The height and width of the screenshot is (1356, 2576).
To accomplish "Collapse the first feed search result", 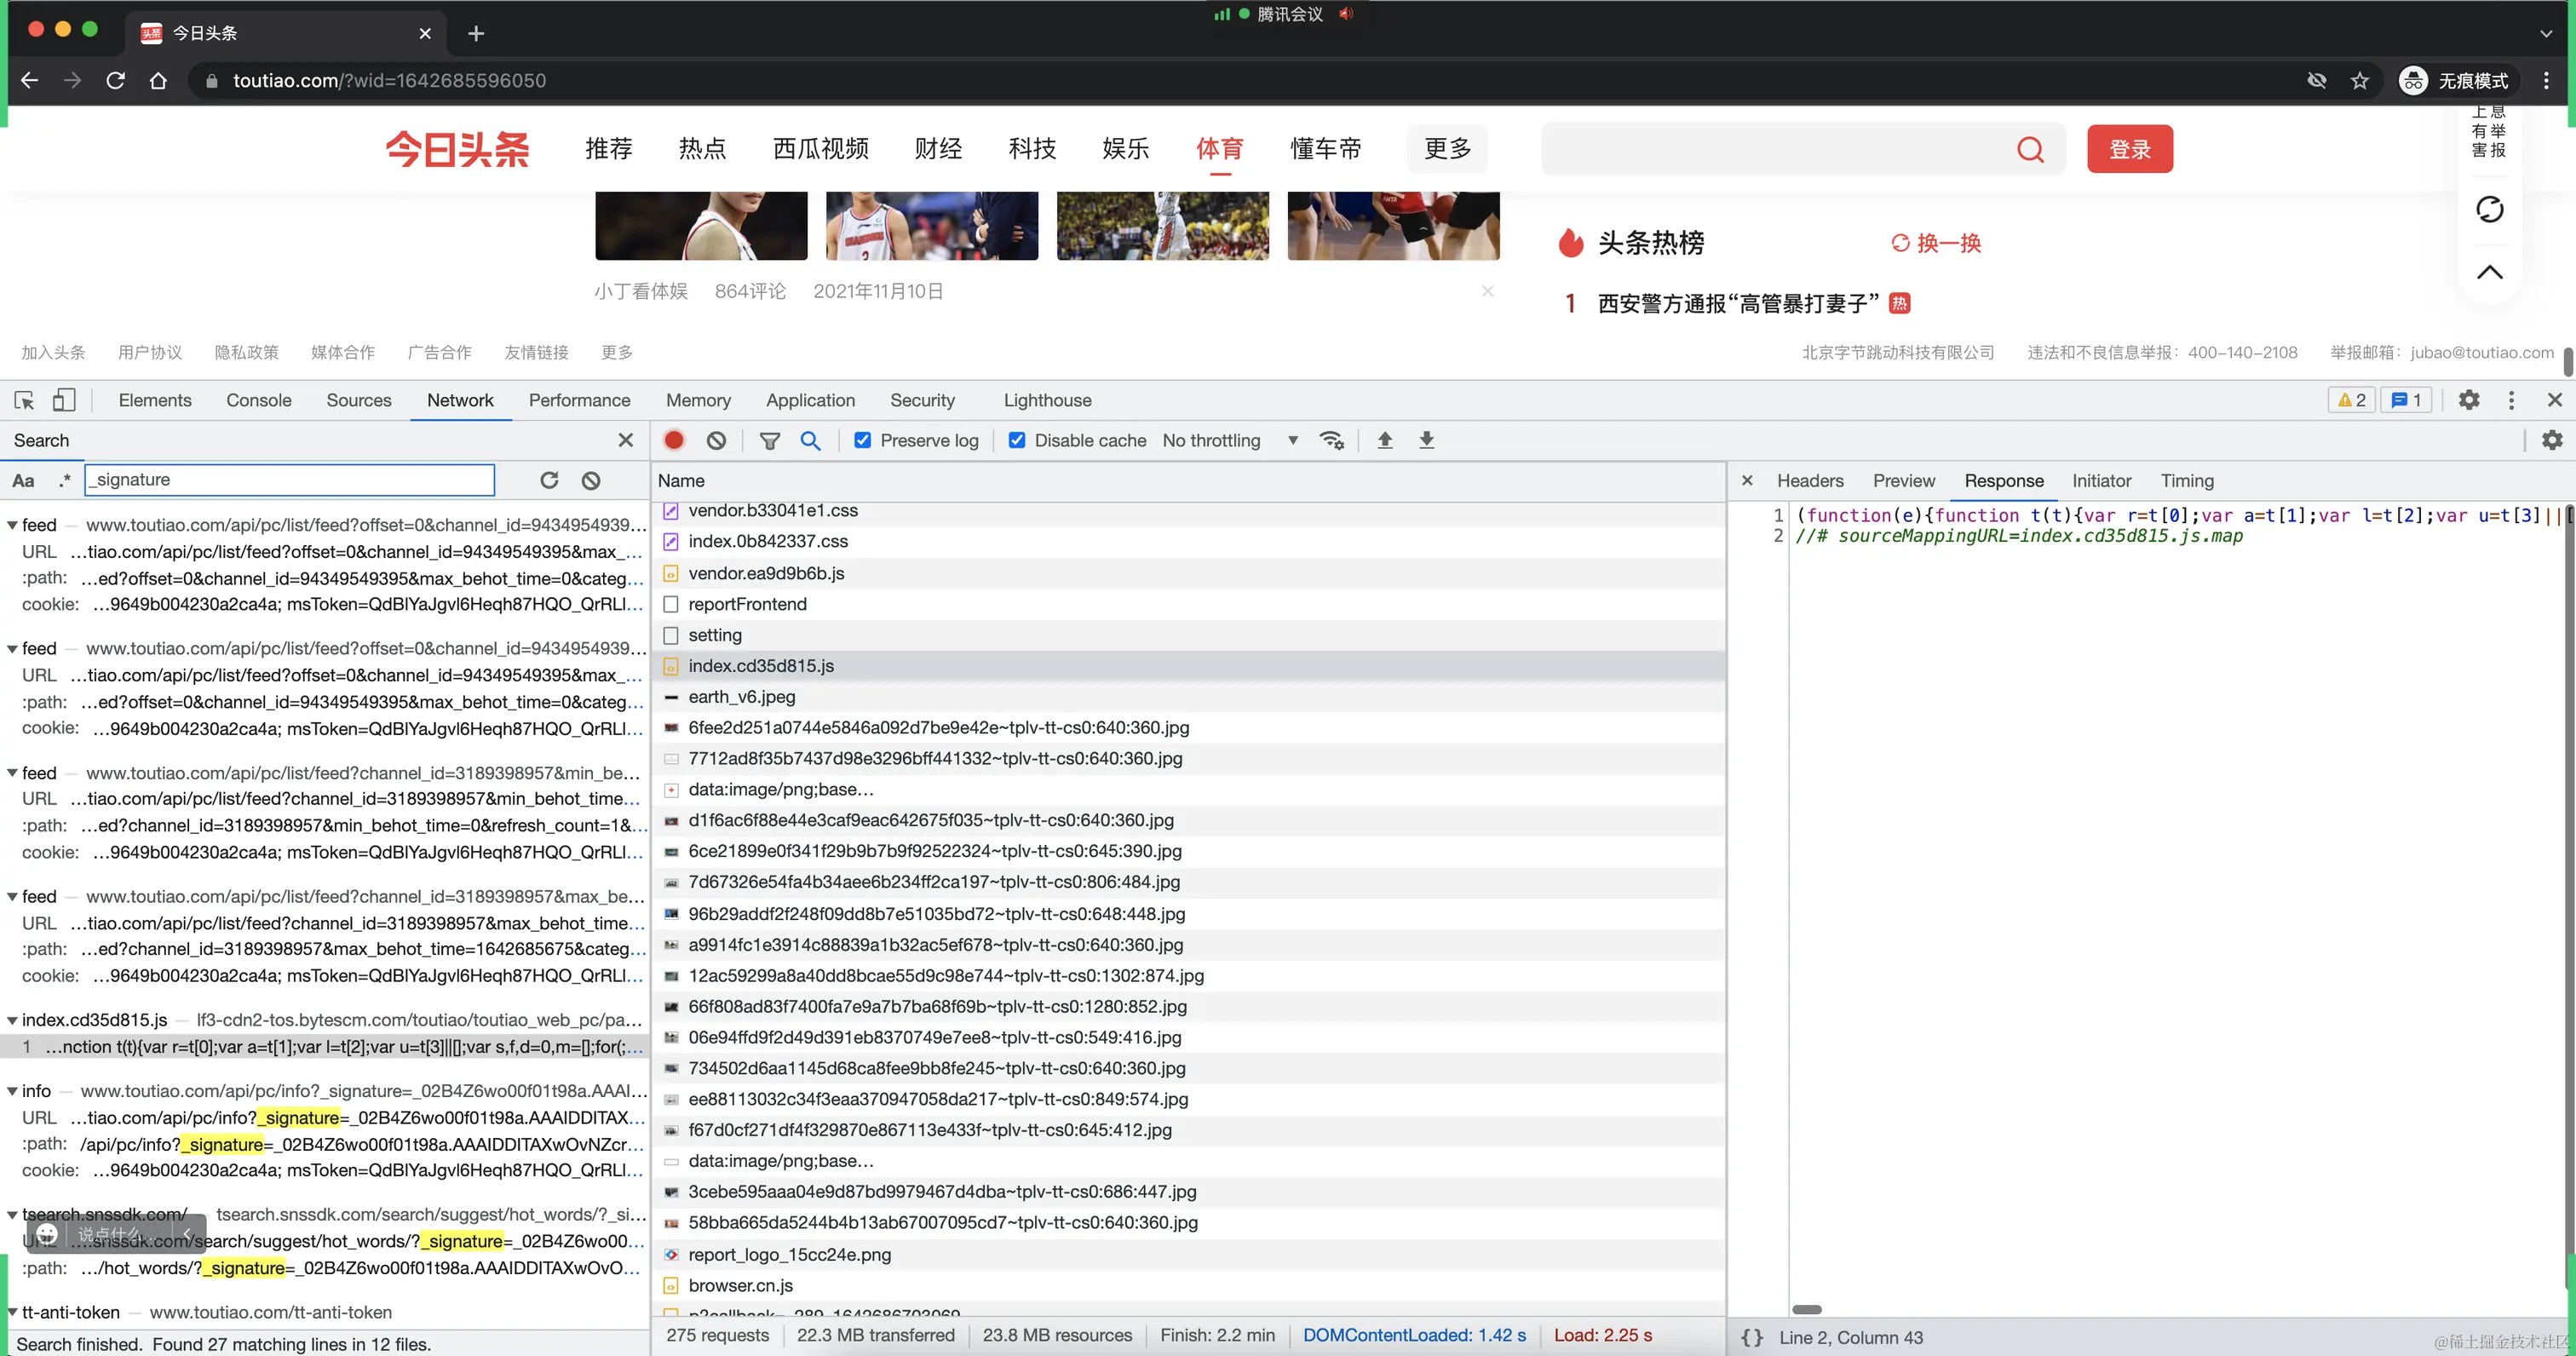I will click(12, 524).
